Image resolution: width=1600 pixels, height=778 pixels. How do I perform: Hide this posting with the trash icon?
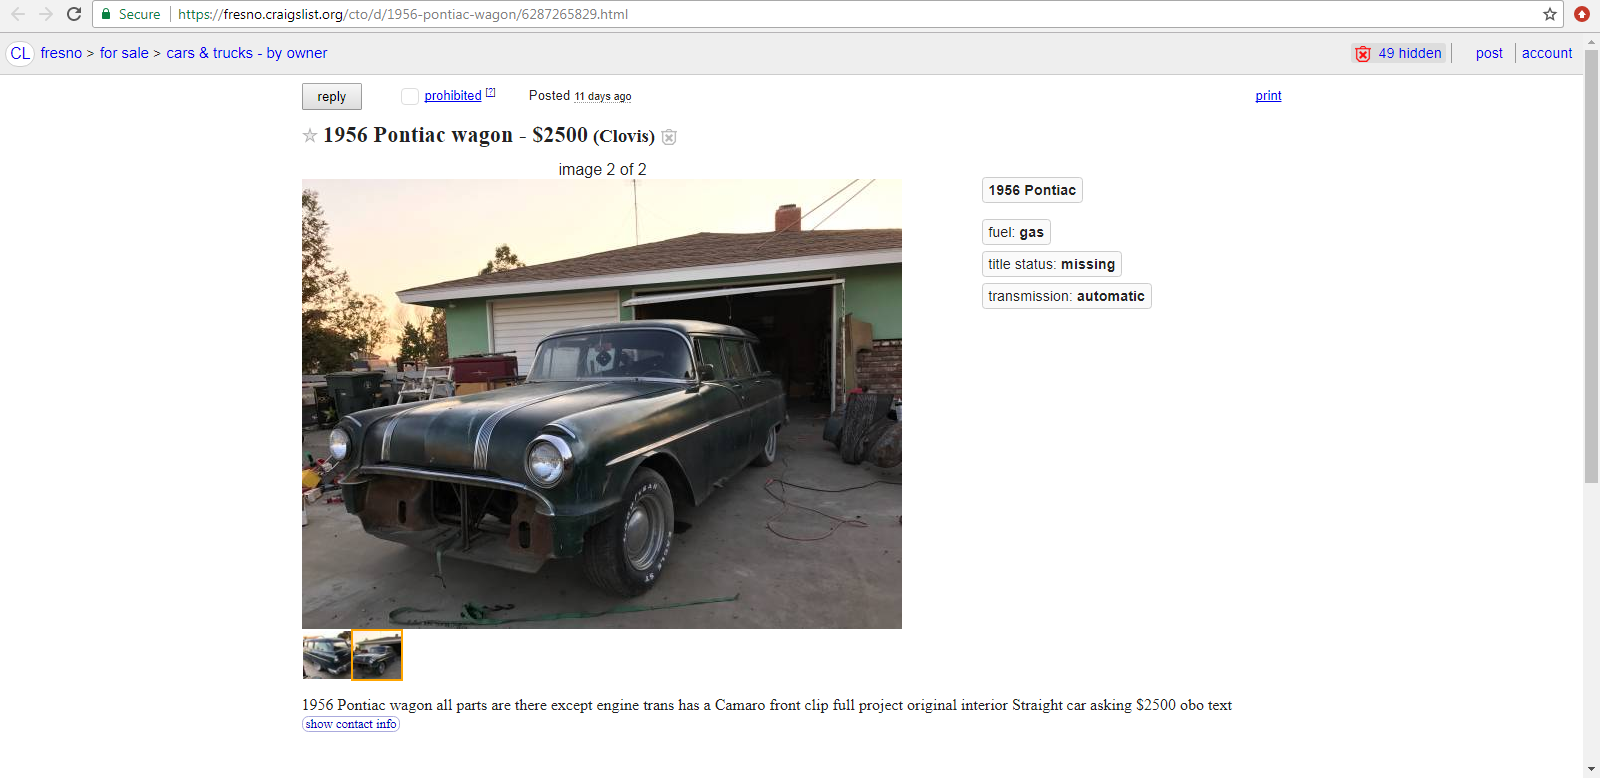click(669, 137)
